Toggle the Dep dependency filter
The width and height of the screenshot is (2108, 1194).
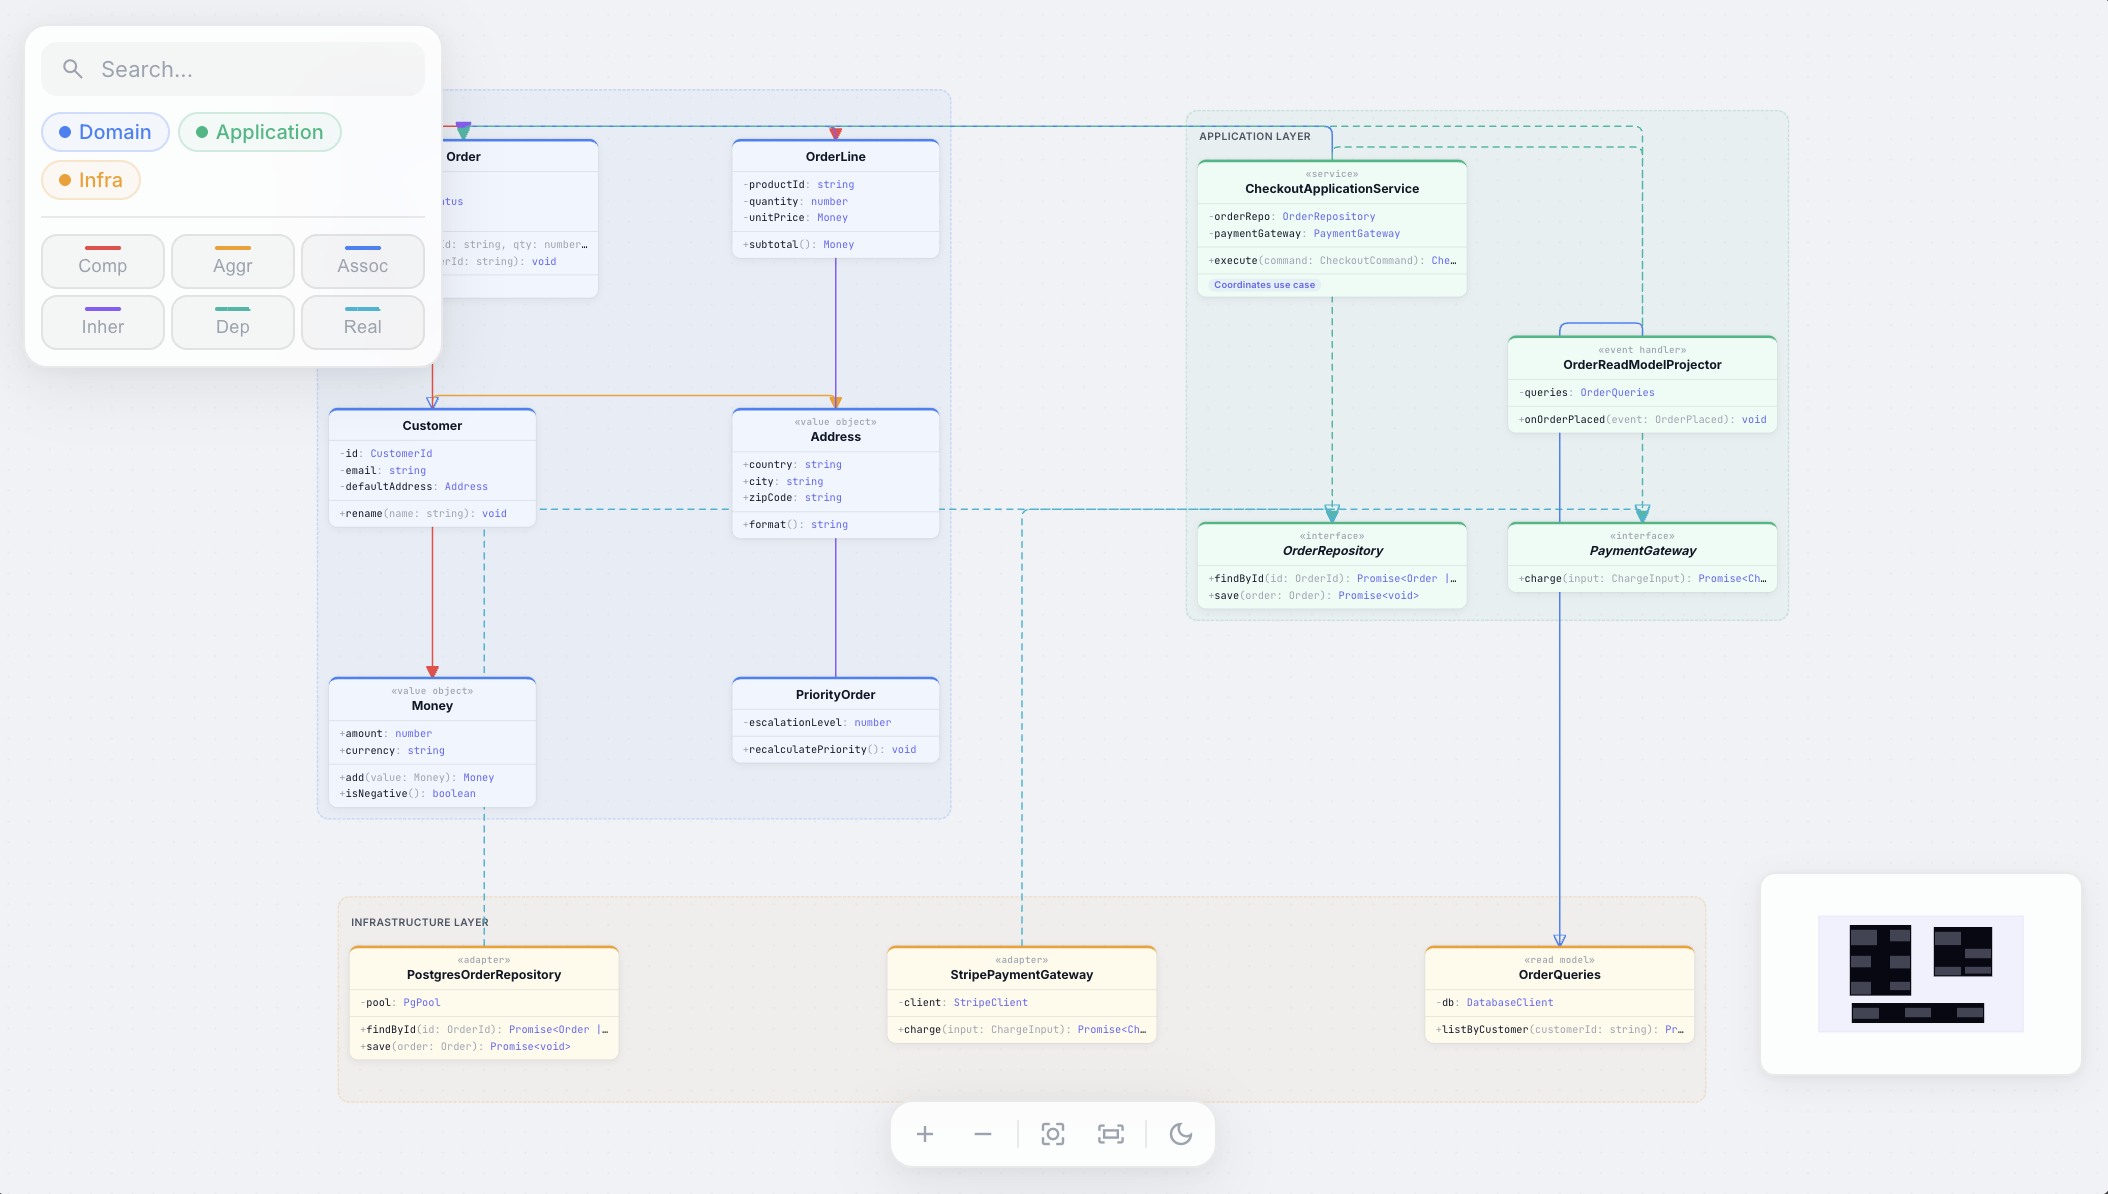click(232, 322)
